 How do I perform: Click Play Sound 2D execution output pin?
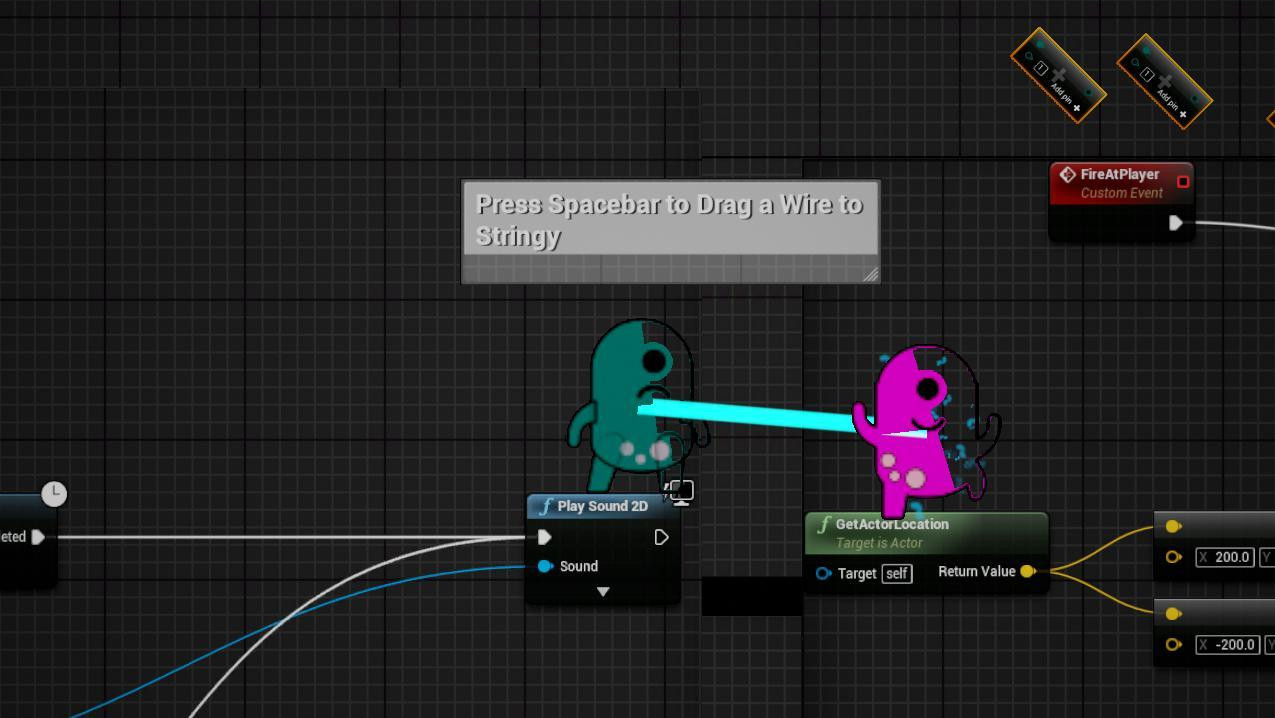661,538
